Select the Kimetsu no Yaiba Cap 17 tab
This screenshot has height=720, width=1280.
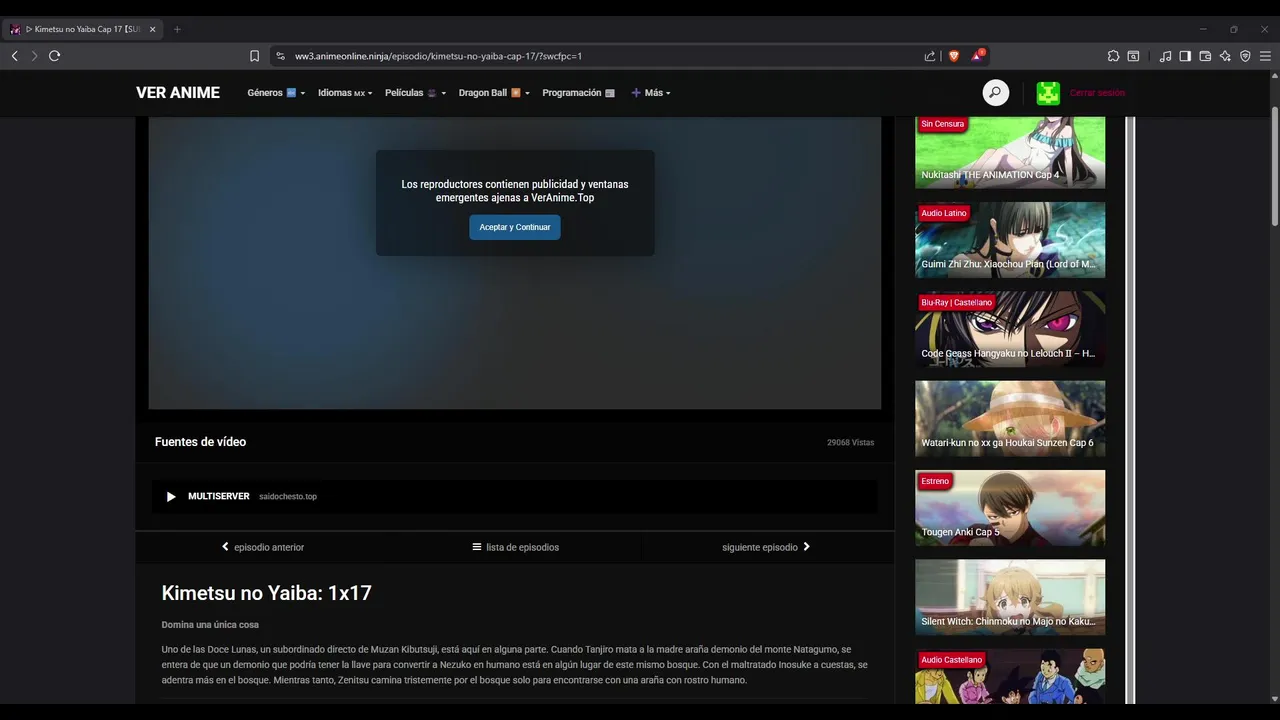click(x=84, y=29)
